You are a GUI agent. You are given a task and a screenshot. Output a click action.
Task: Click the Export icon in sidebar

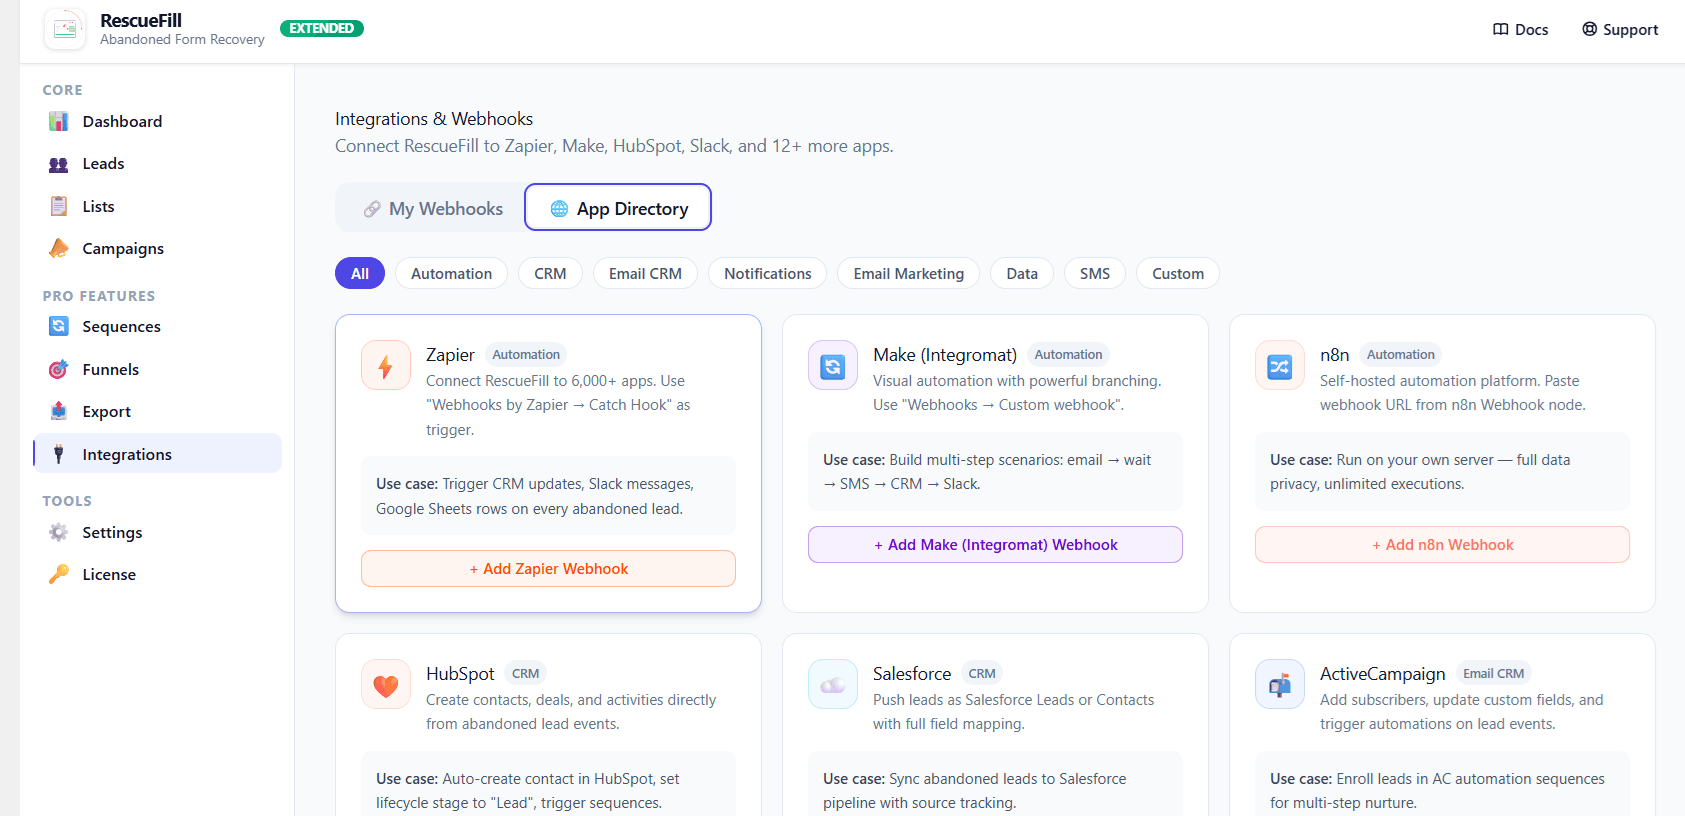point(59,411)
